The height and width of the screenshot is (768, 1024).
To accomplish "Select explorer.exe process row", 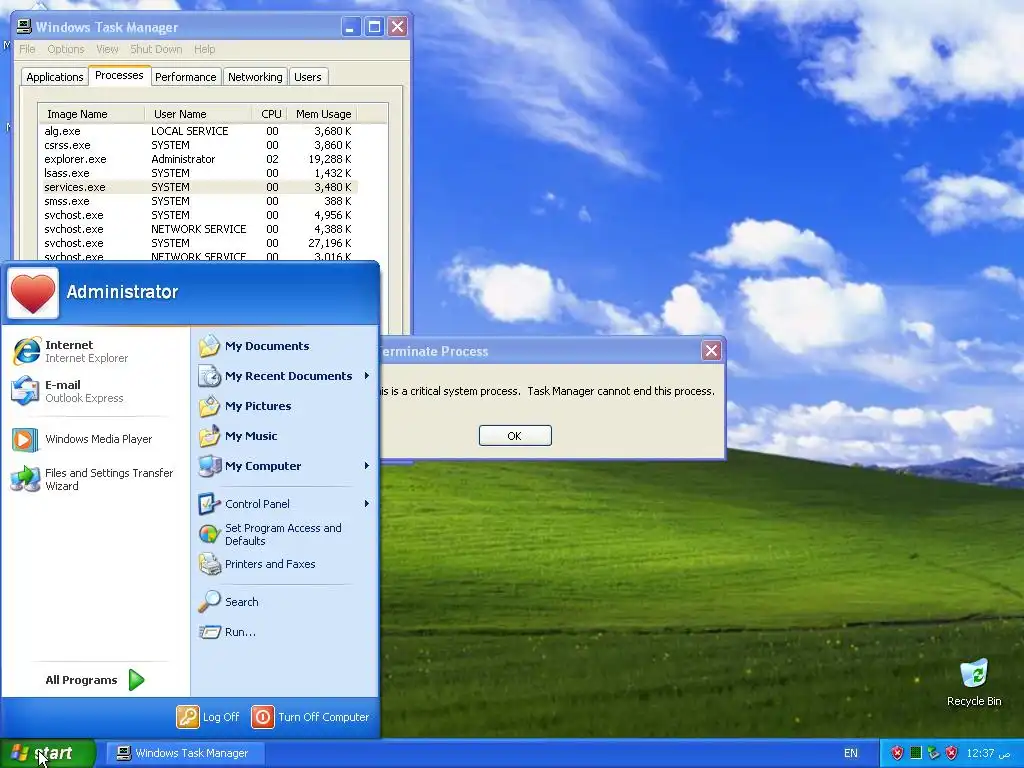I will pos(198,159).
